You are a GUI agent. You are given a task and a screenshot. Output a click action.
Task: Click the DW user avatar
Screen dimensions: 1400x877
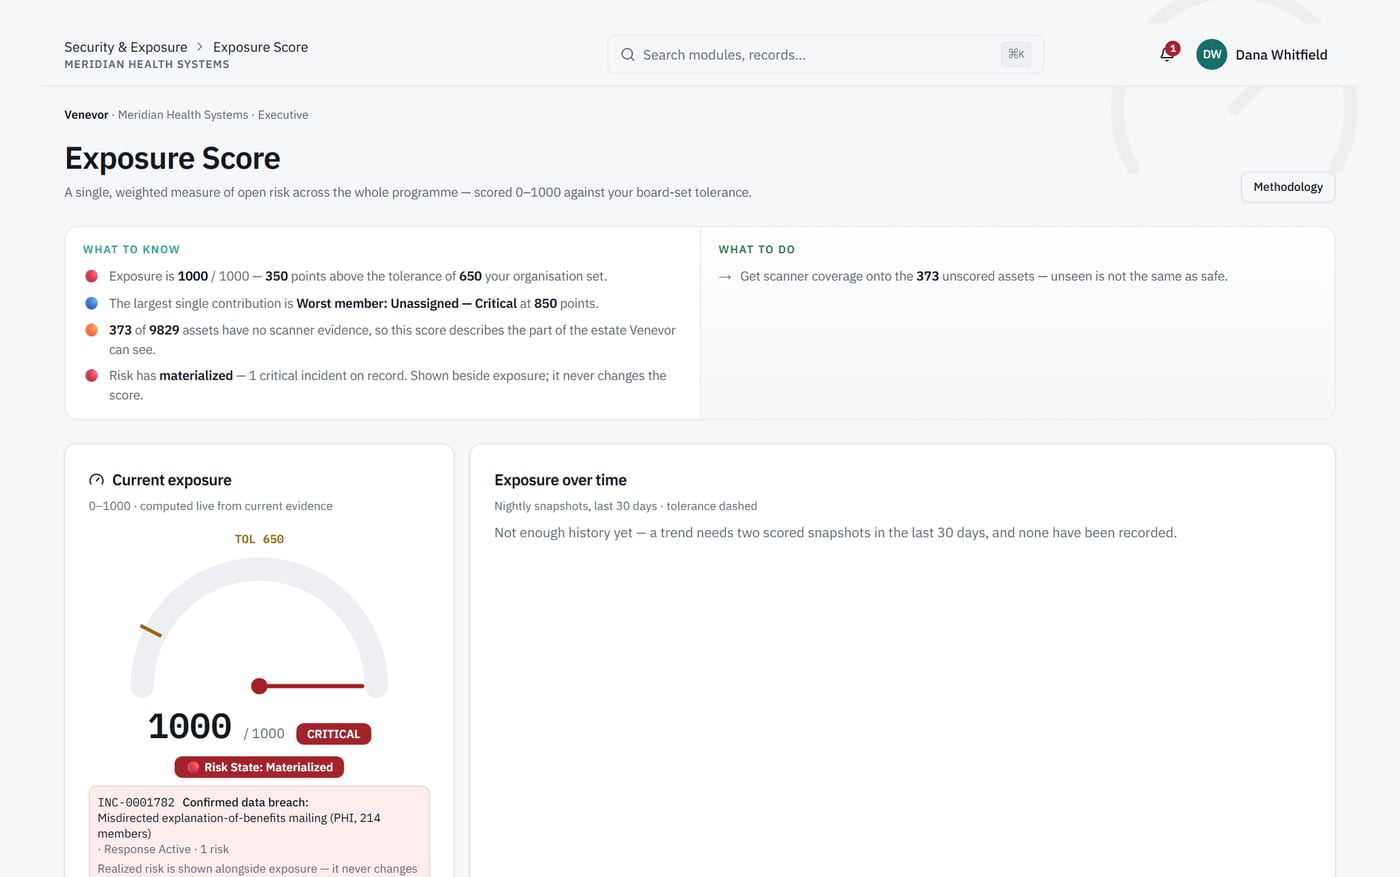click(x=1212, y=54)
